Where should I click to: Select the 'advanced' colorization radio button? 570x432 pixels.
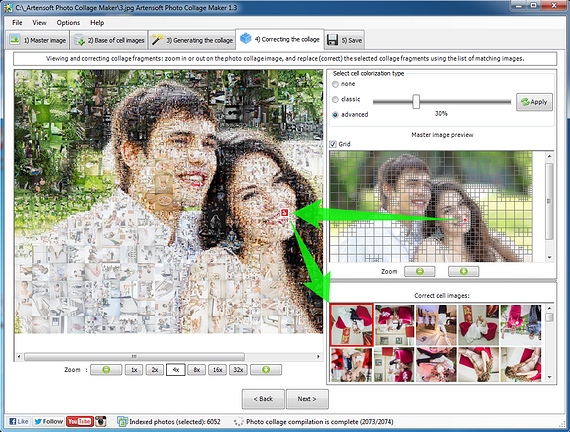pyautogui.click(x=335, y=115)
